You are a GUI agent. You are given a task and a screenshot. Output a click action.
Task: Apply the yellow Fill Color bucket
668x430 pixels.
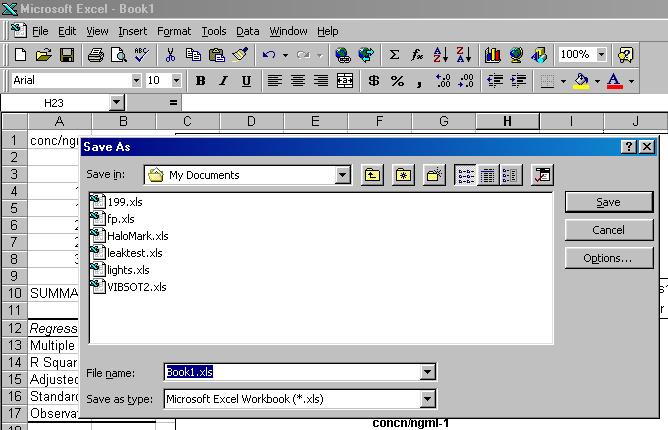582,81
